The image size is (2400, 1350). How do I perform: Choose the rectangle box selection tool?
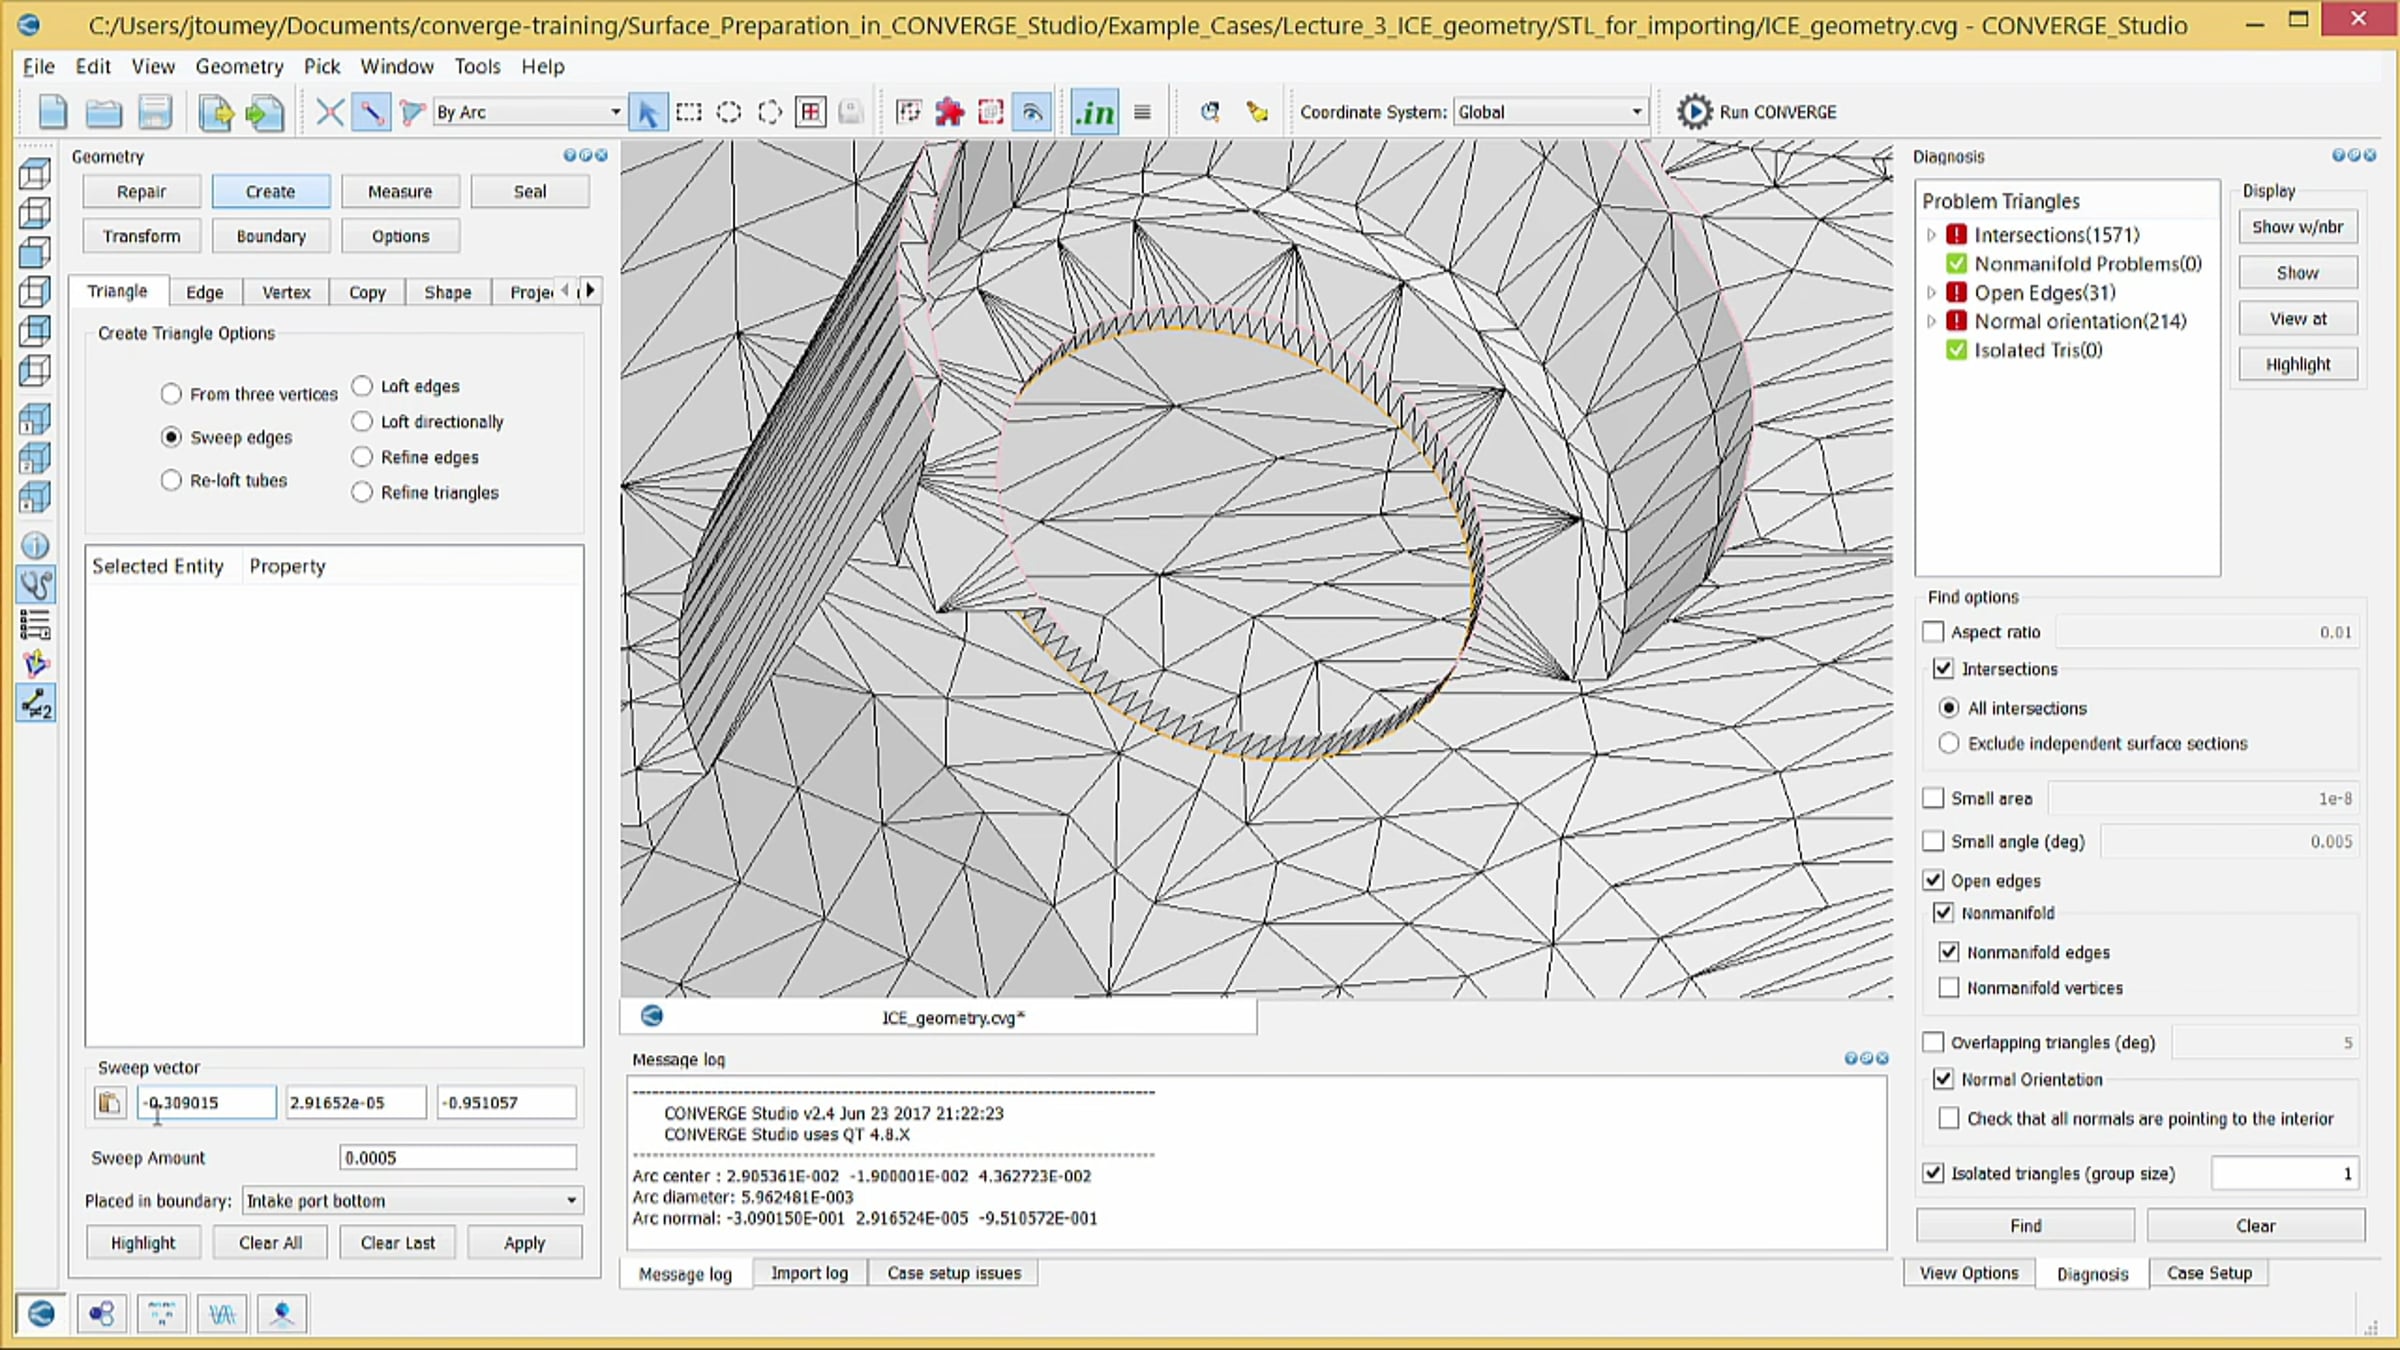[x=689, y=112]
